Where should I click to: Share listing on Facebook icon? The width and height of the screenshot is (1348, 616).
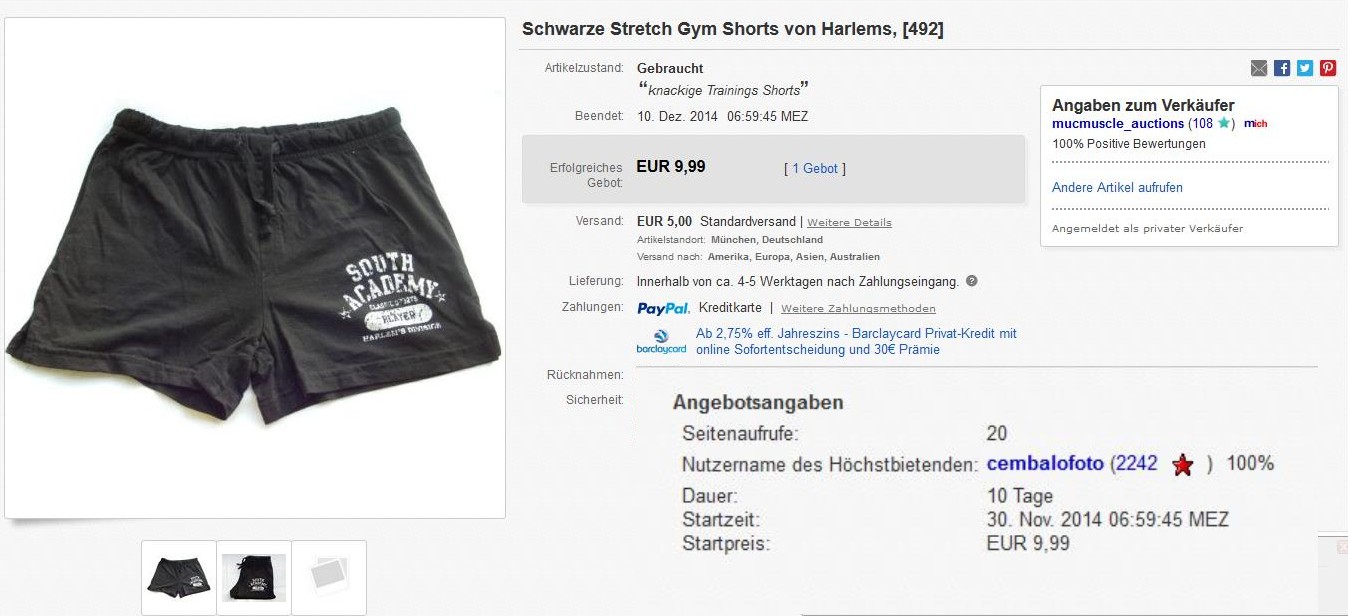[x=1282, y=68]
